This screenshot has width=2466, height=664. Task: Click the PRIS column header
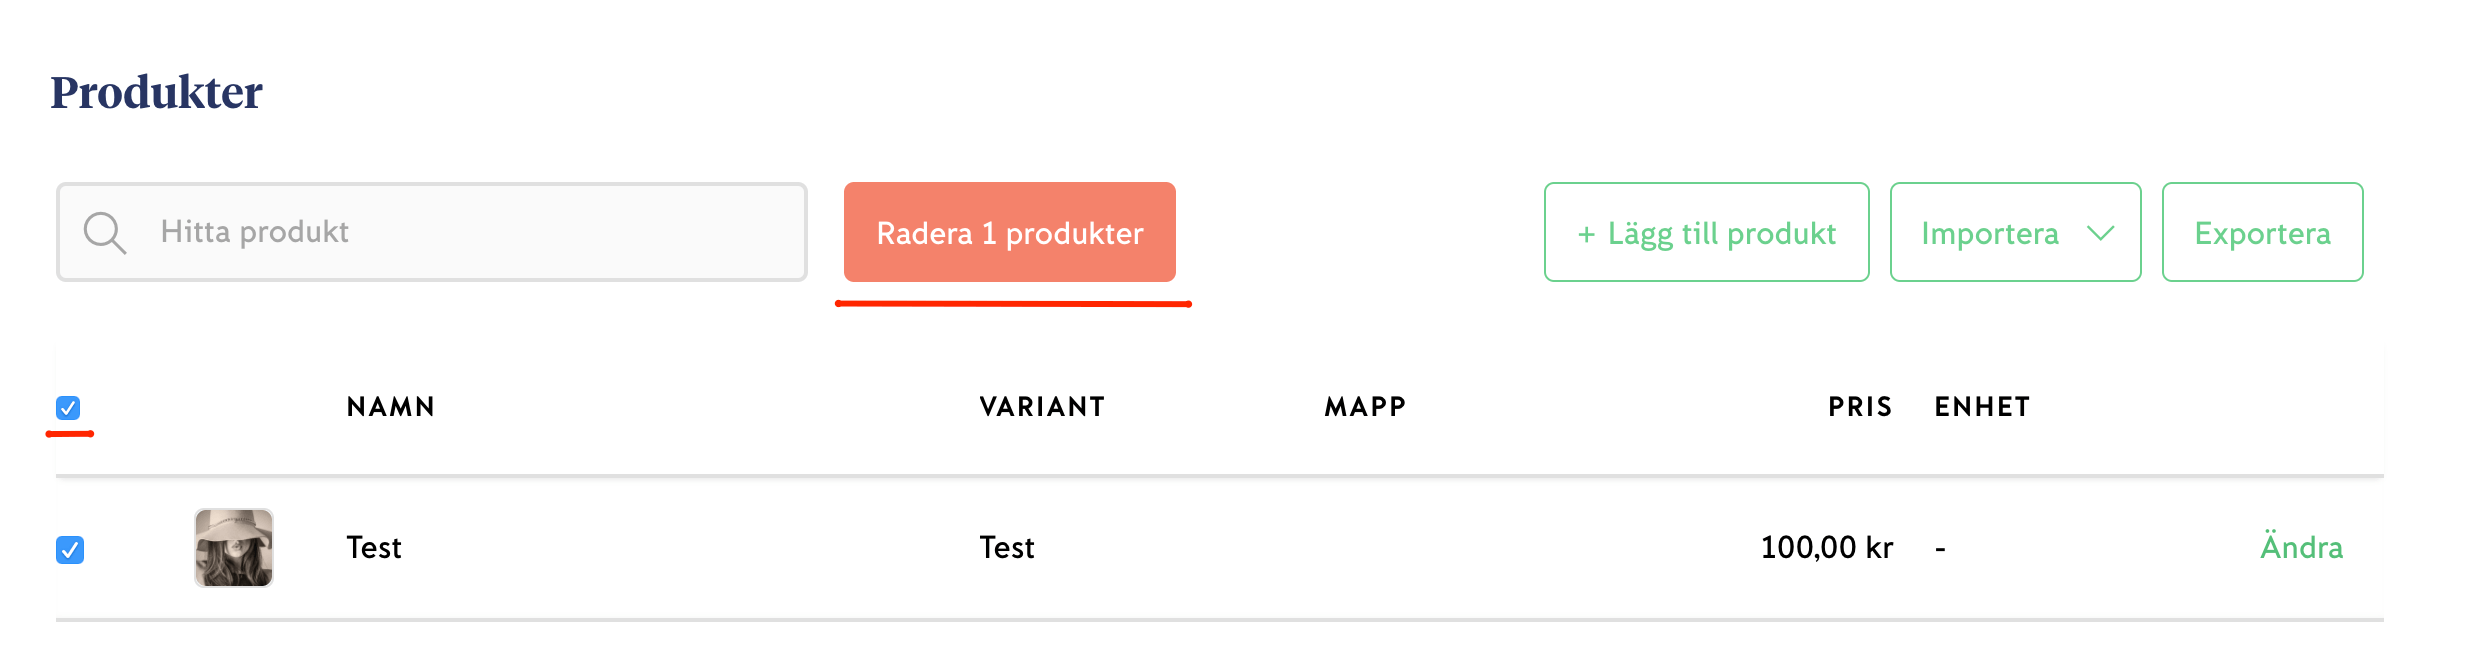(1859, 407)
